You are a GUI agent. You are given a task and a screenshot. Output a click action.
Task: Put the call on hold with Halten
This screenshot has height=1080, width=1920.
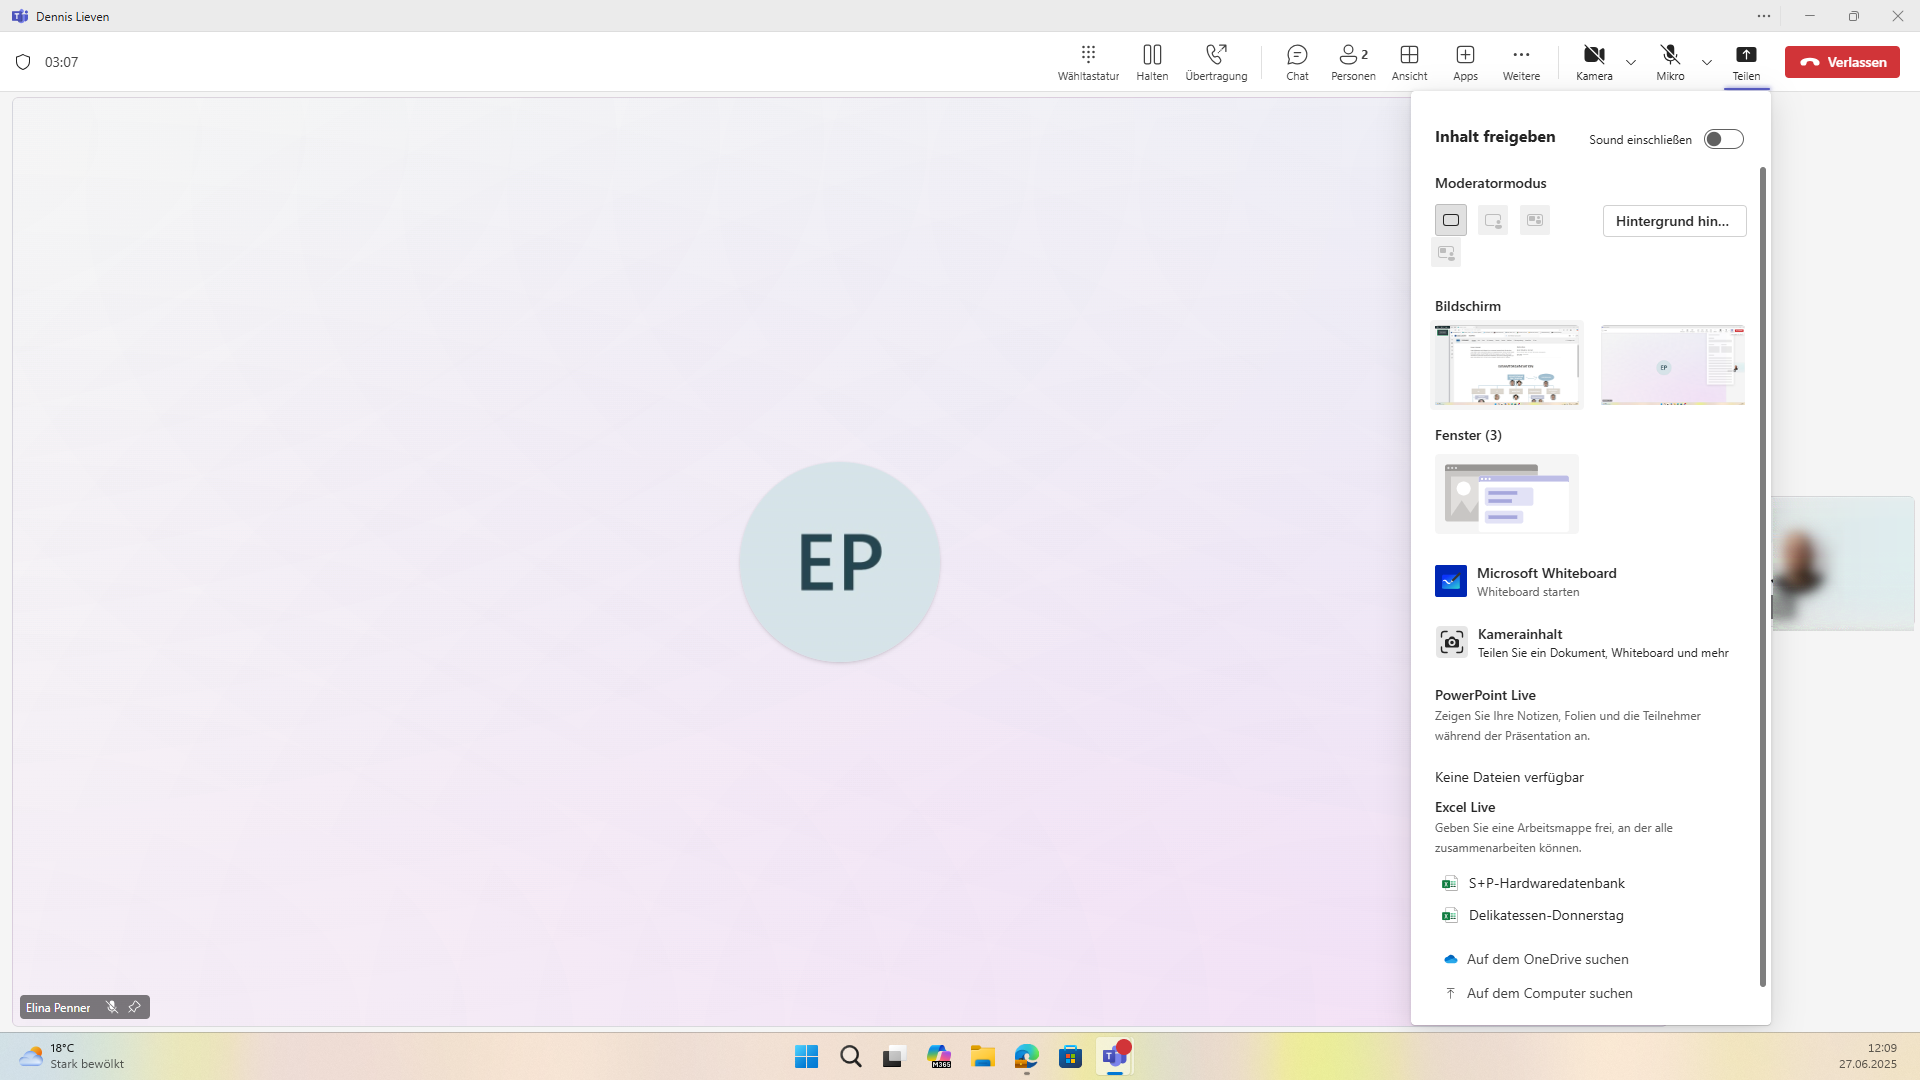(1152, 61)
